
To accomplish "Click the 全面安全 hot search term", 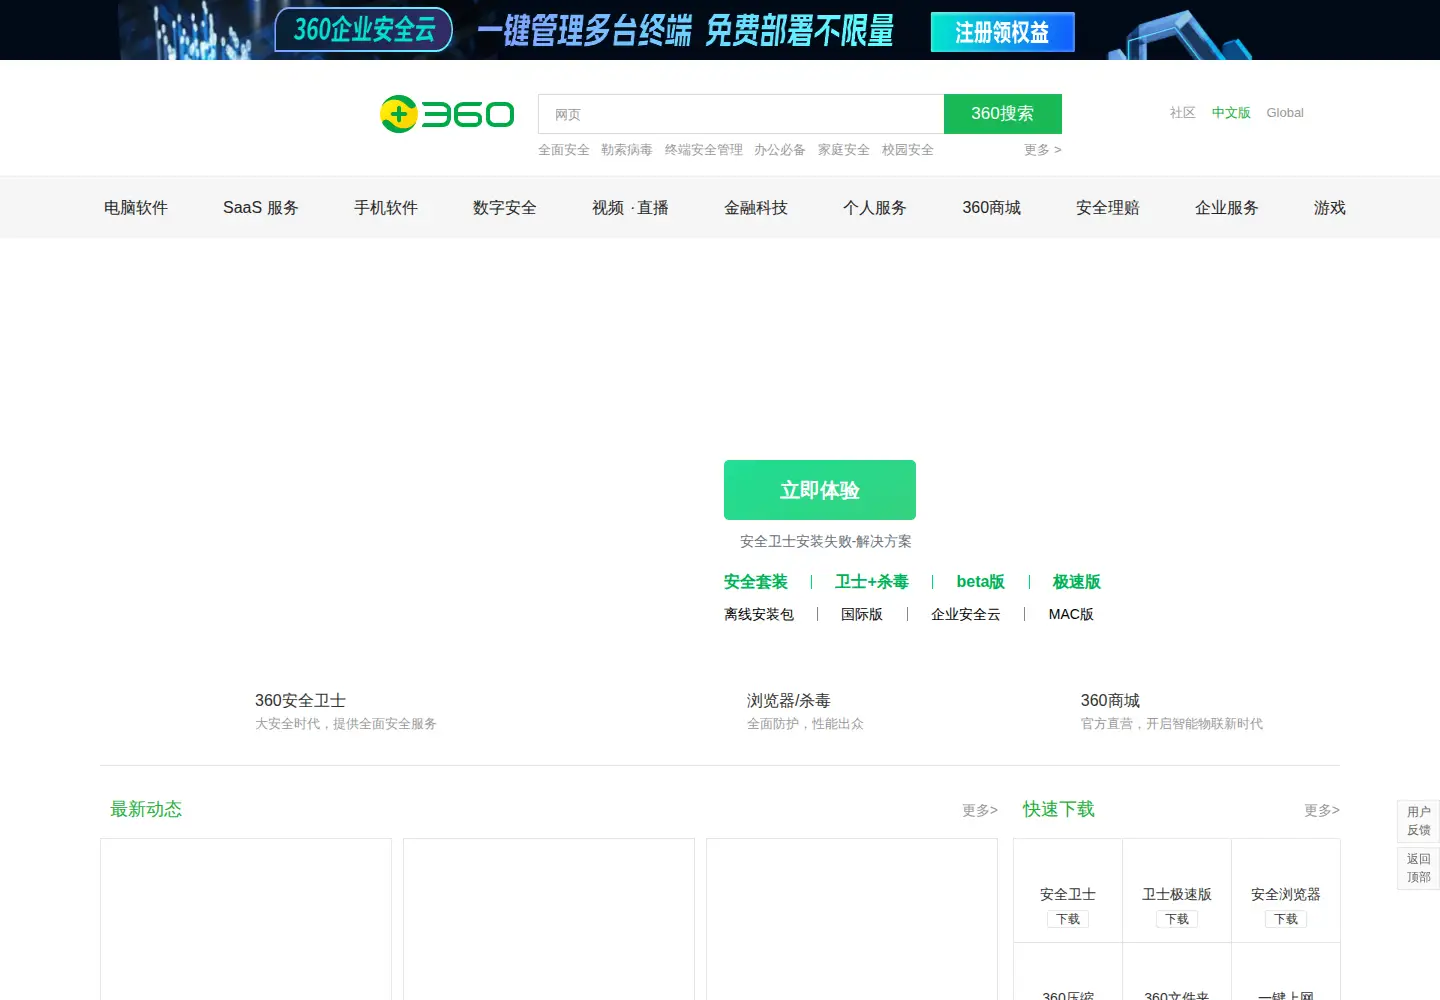I will click(x=564, y=150).
